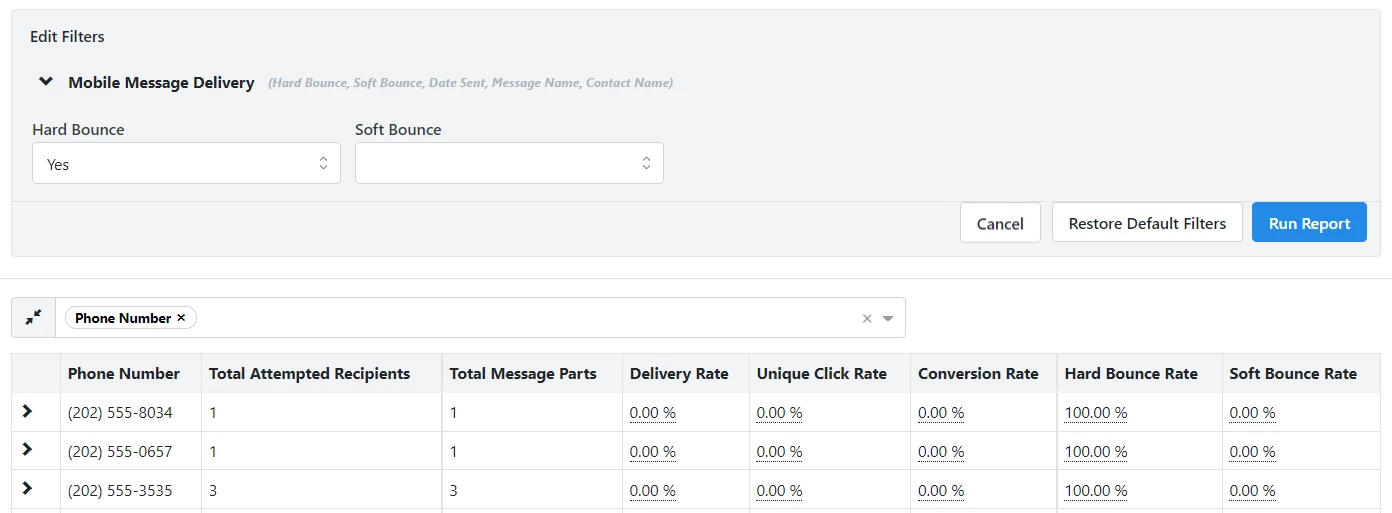Open the Soft Bounce dropdown
1392x513 pixels.
[x=509, y=163]
